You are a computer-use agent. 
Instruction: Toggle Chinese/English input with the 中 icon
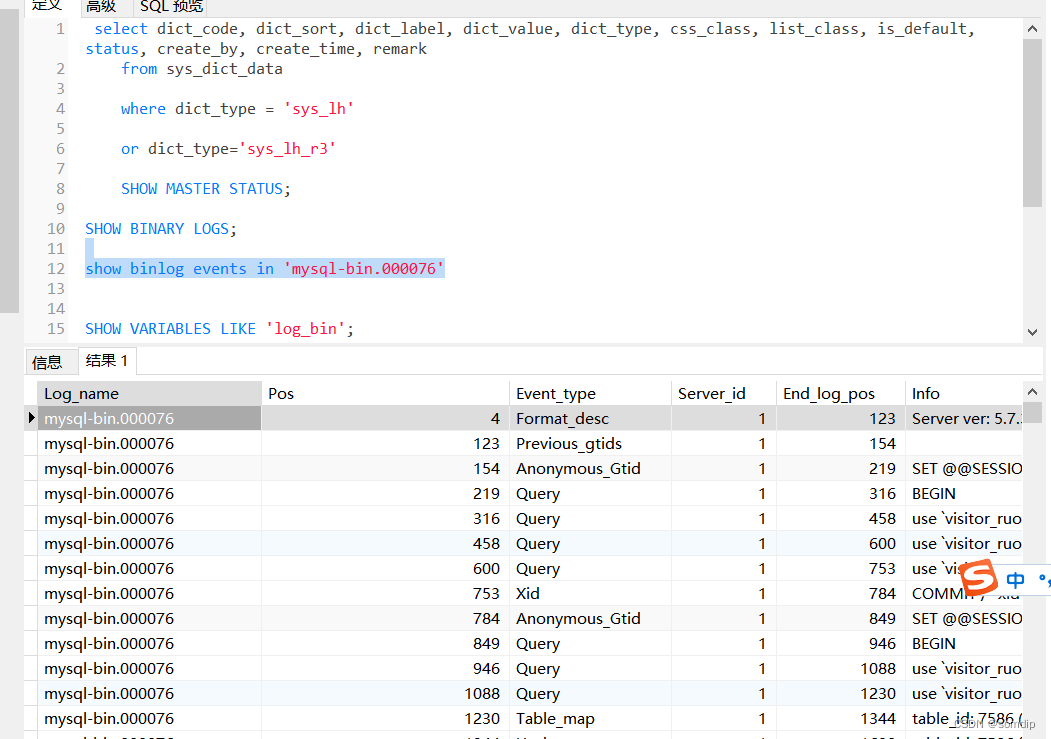[x=1015, y=580]
